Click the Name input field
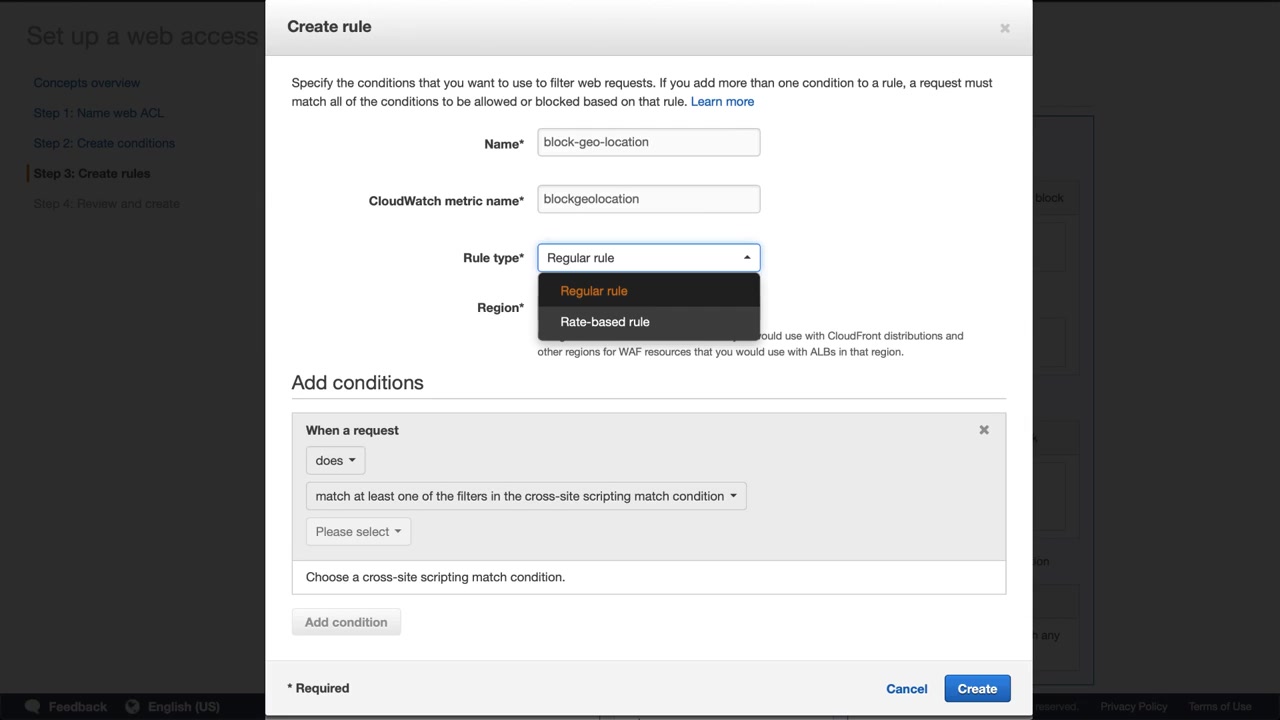This screenshot has height=720, width=1280. 648,142
